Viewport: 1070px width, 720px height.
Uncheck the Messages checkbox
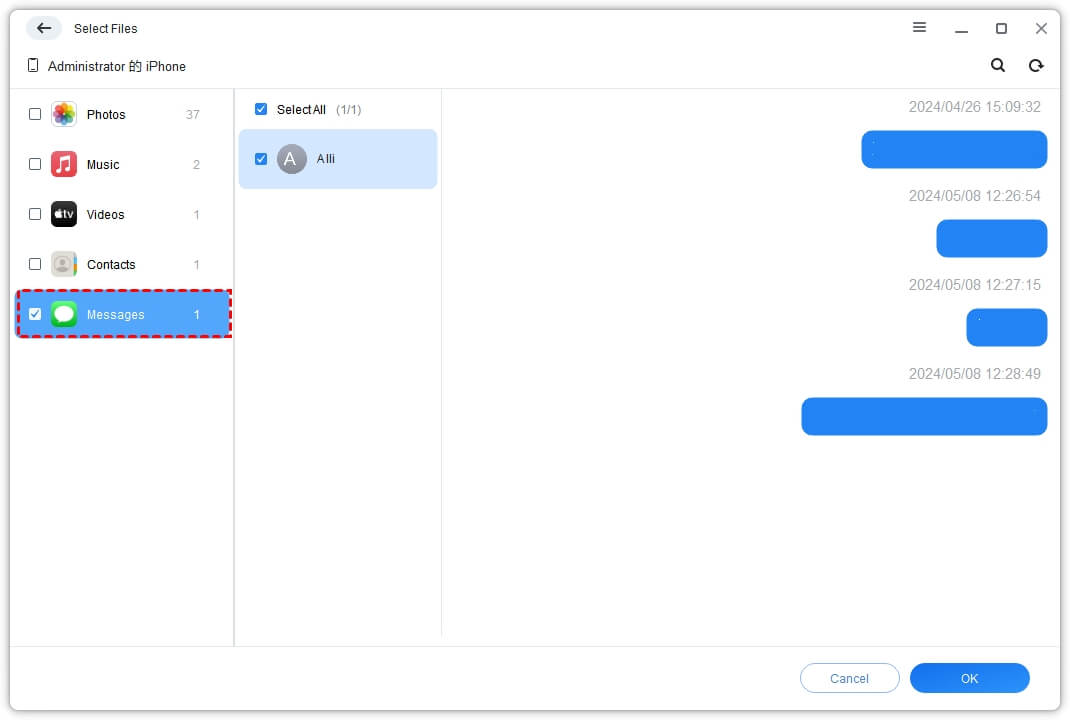pos(35,314)
